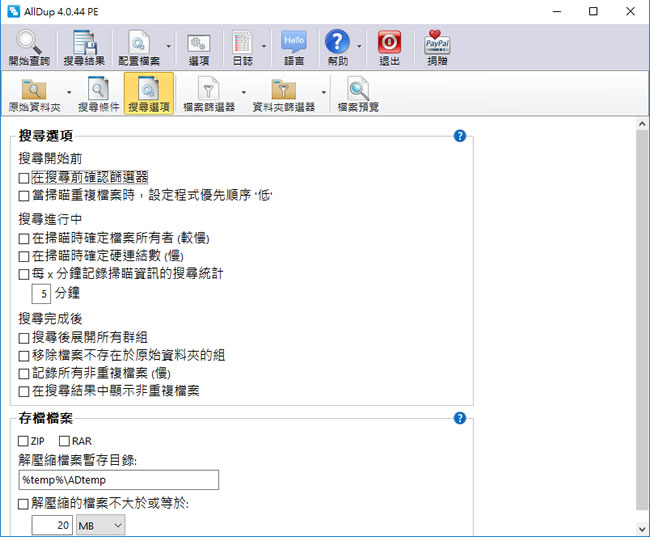Close the AllDup window

(630, 11)
